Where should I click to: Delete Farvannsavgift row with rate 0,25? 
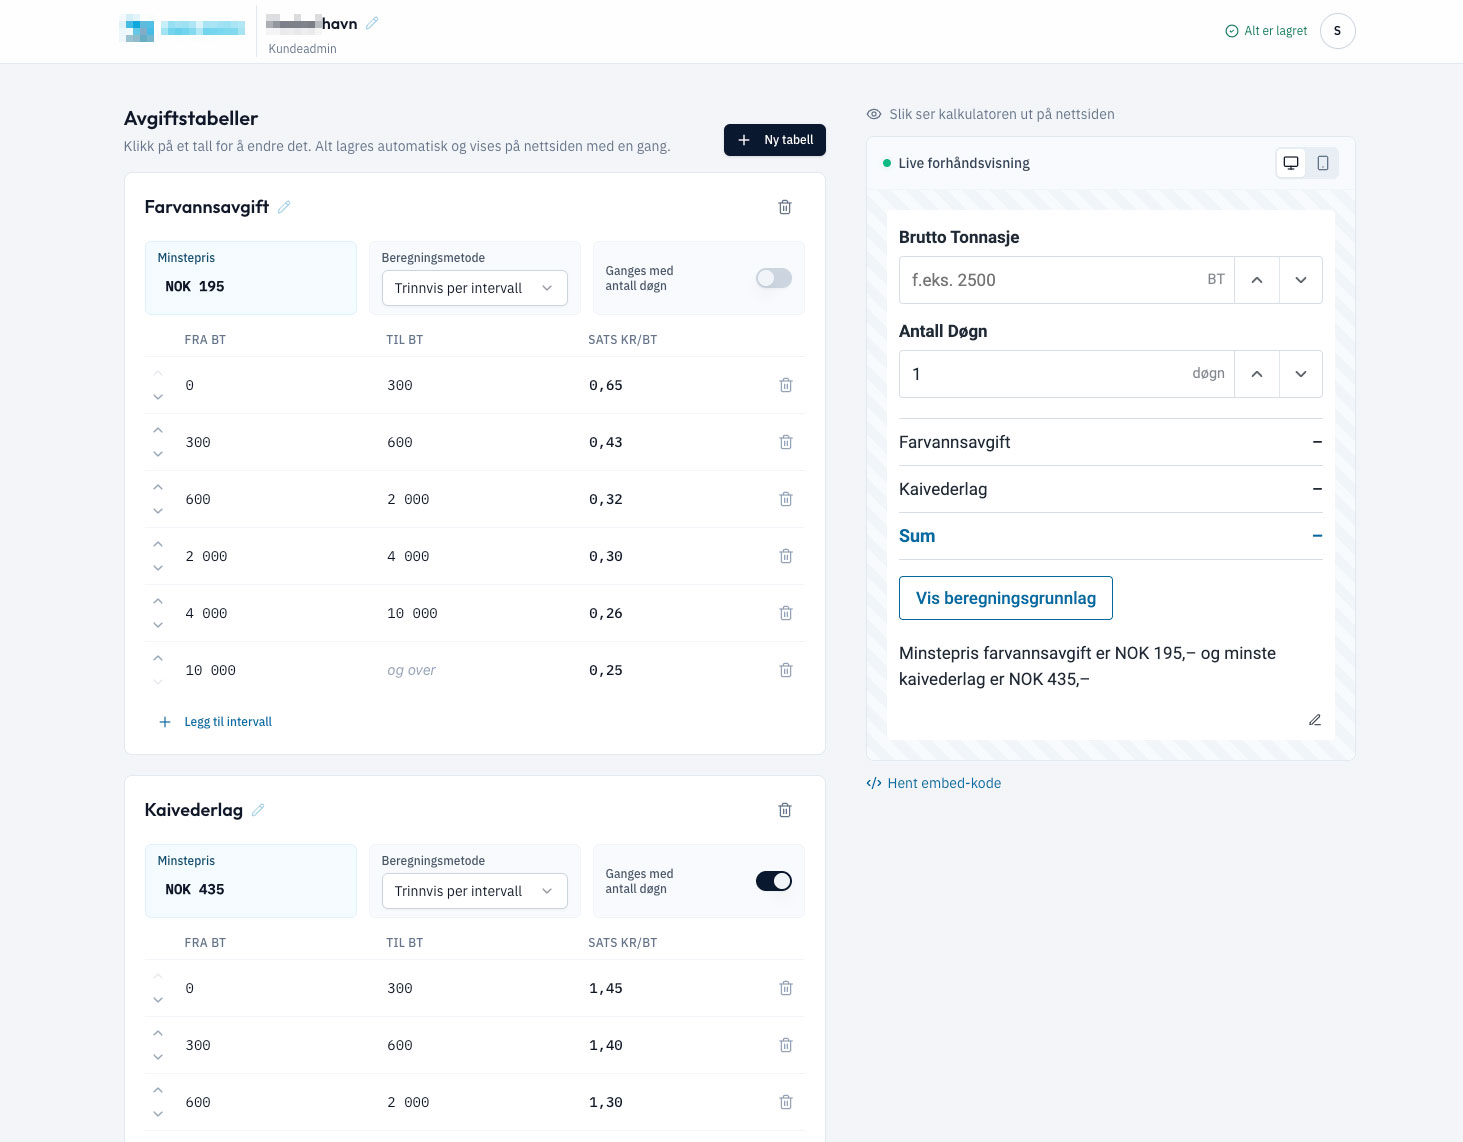point(786,670)
